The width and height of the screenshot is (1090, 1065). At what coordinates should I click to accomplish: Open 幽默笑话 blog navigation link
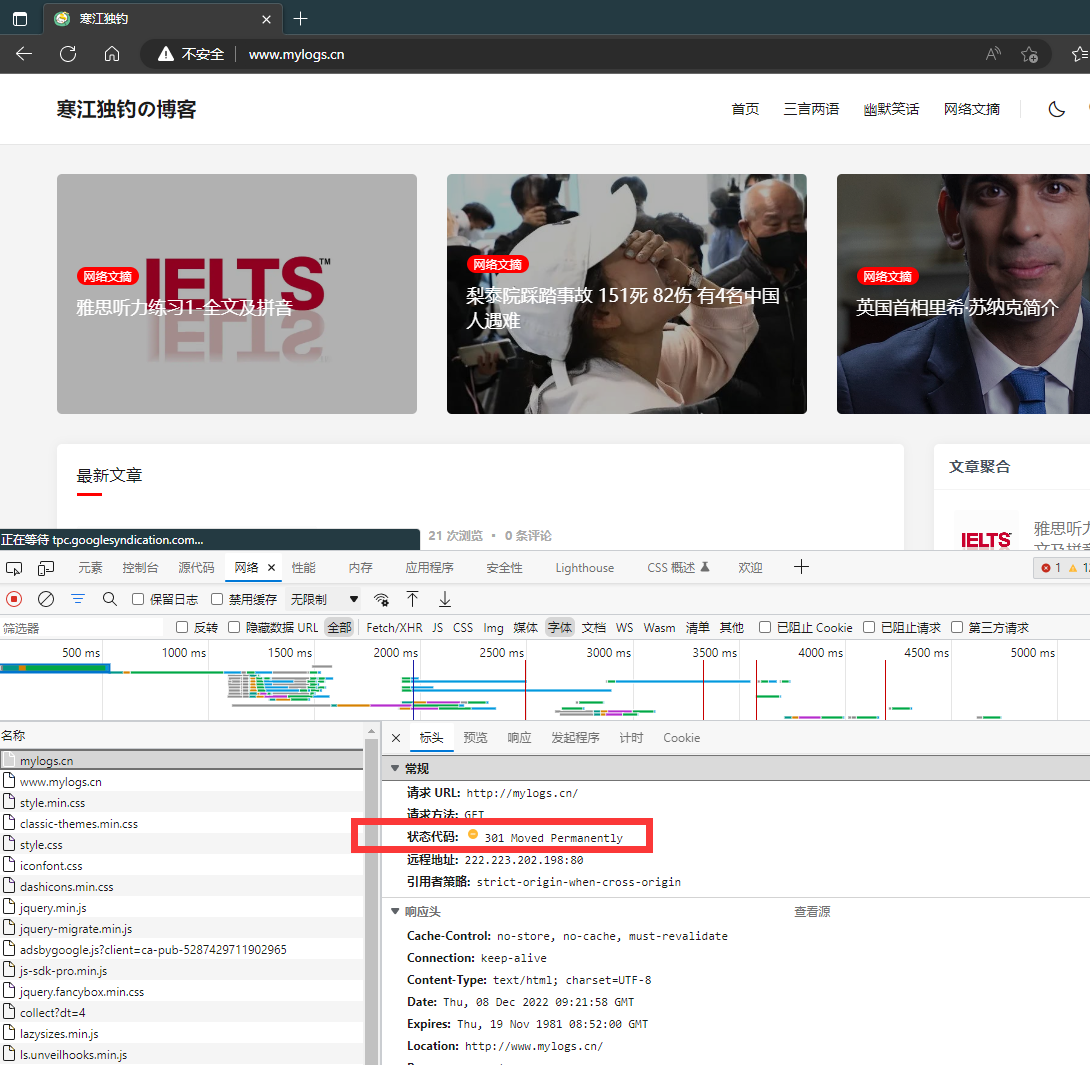click(x=891, y=109)
